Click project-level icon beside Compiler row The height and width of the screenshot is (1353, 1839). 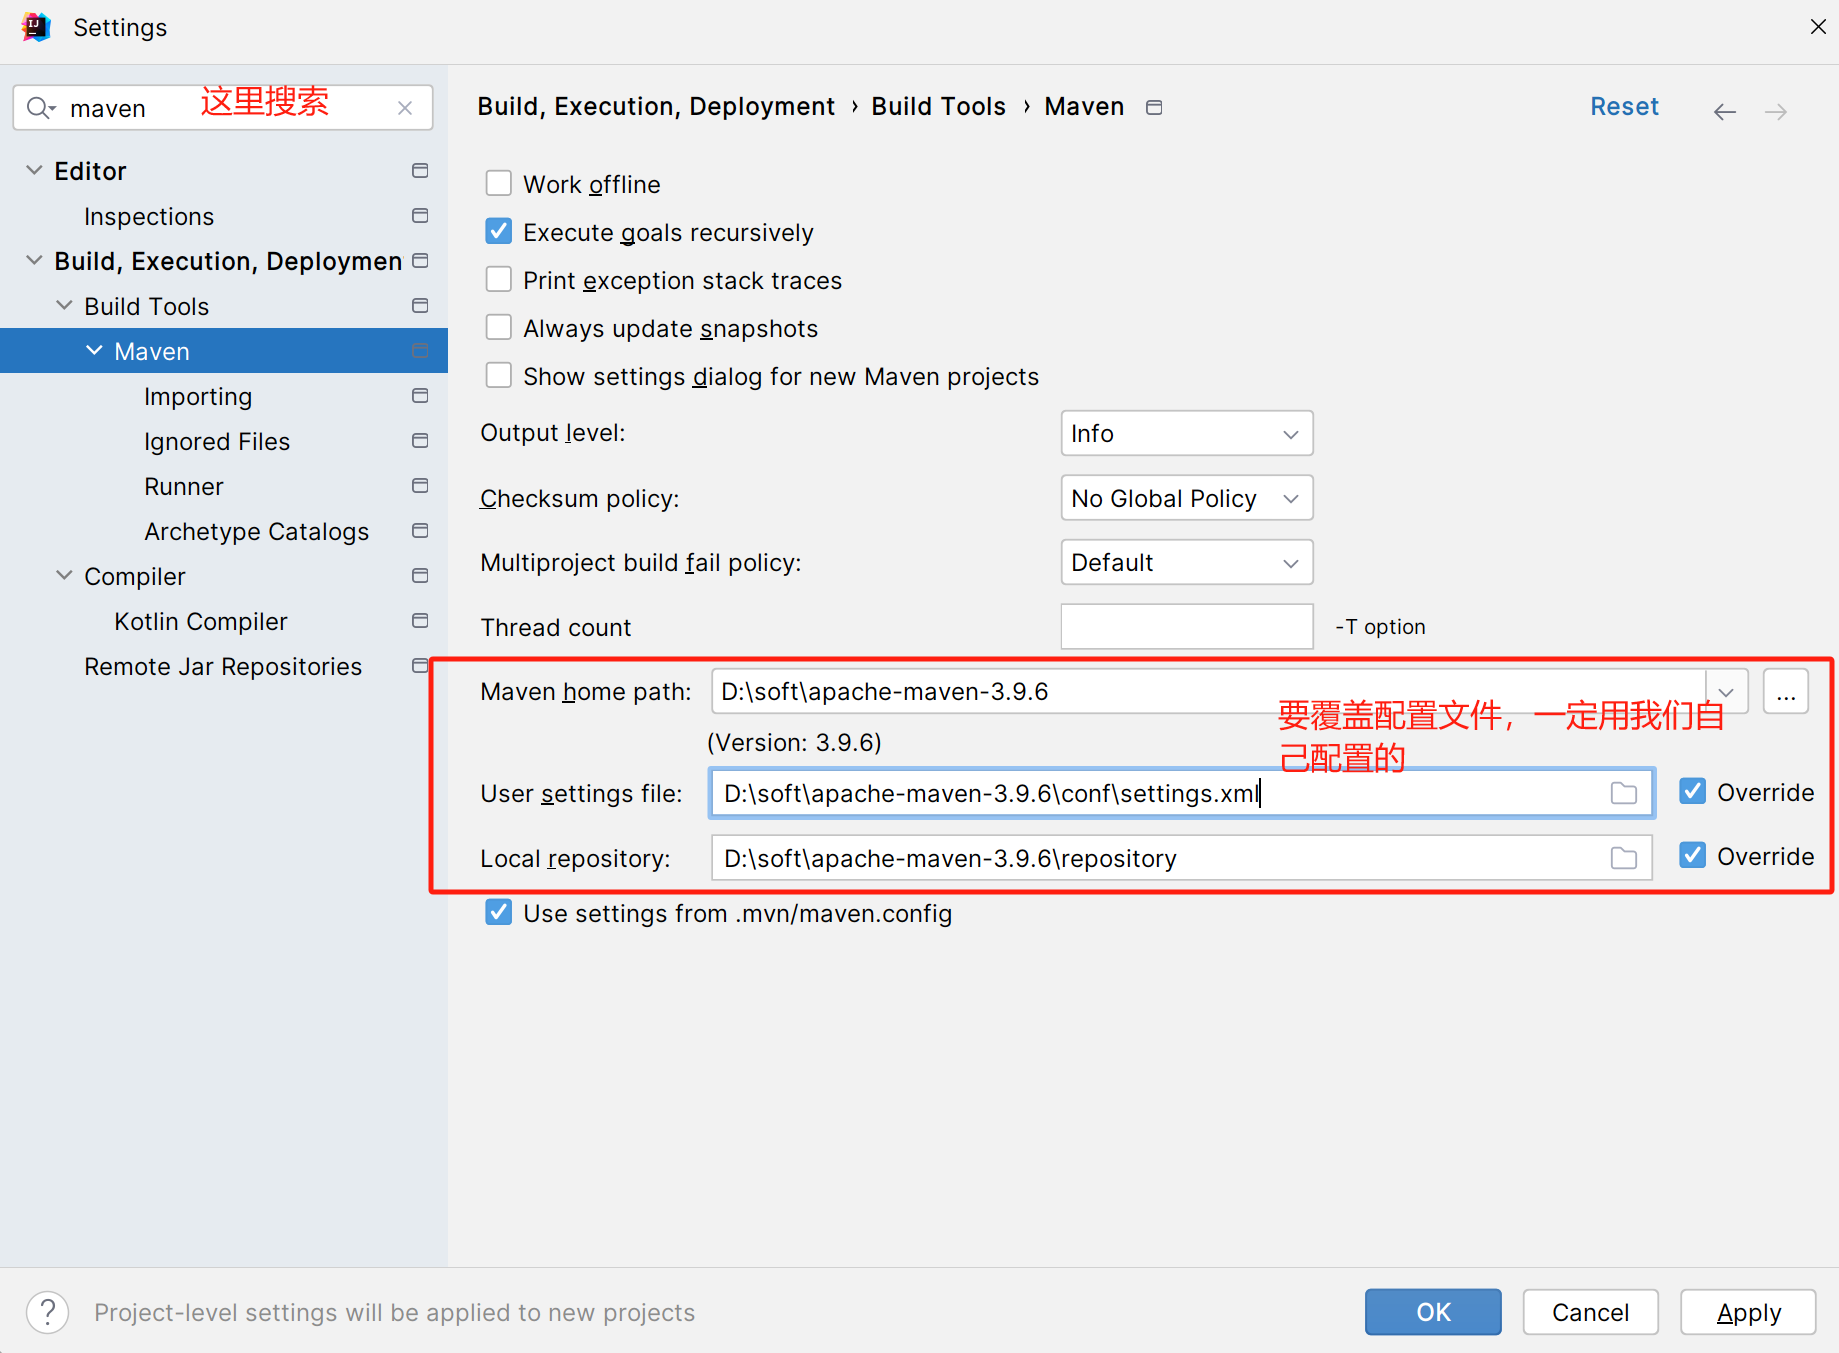click(420, 576)
